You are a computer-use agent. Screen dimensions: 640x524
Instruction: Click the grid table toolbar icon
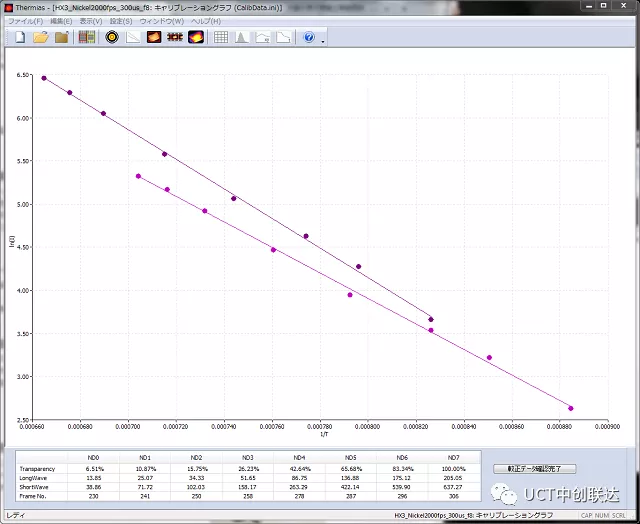pyautogui.click(x=221, y=38)
